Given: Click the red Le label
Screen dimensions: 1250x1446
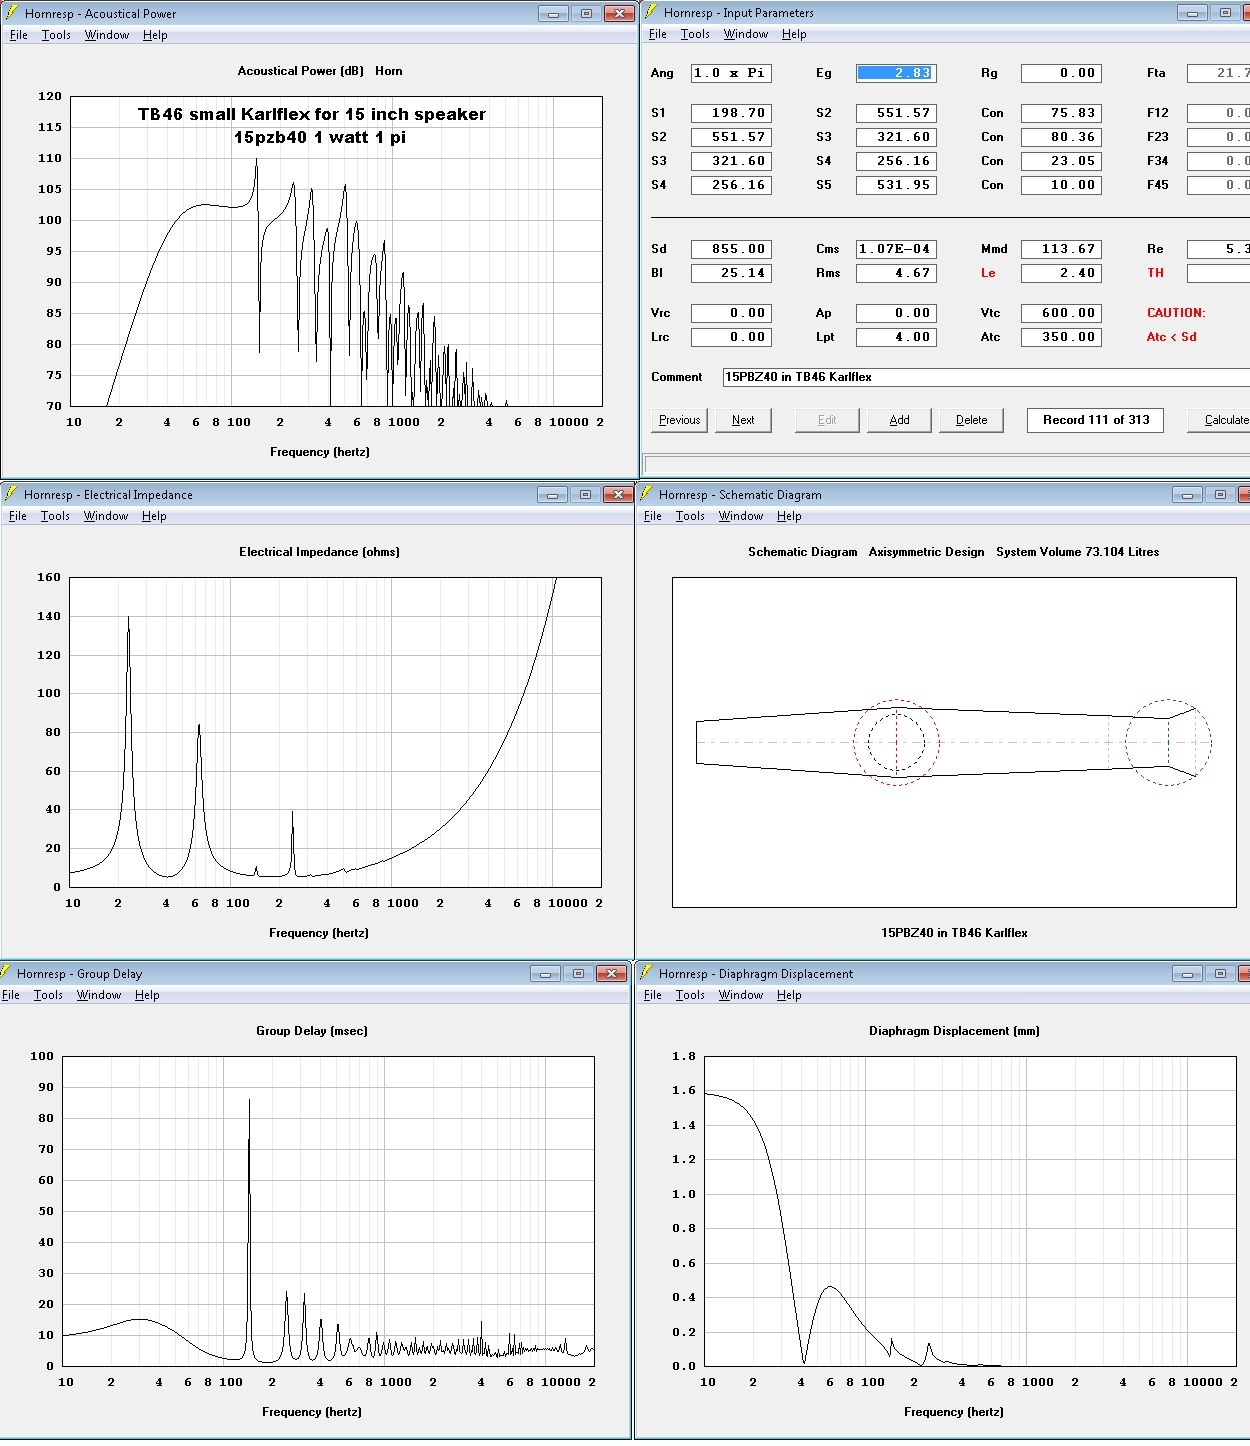Looking at the screenshot, I should 988,273.
